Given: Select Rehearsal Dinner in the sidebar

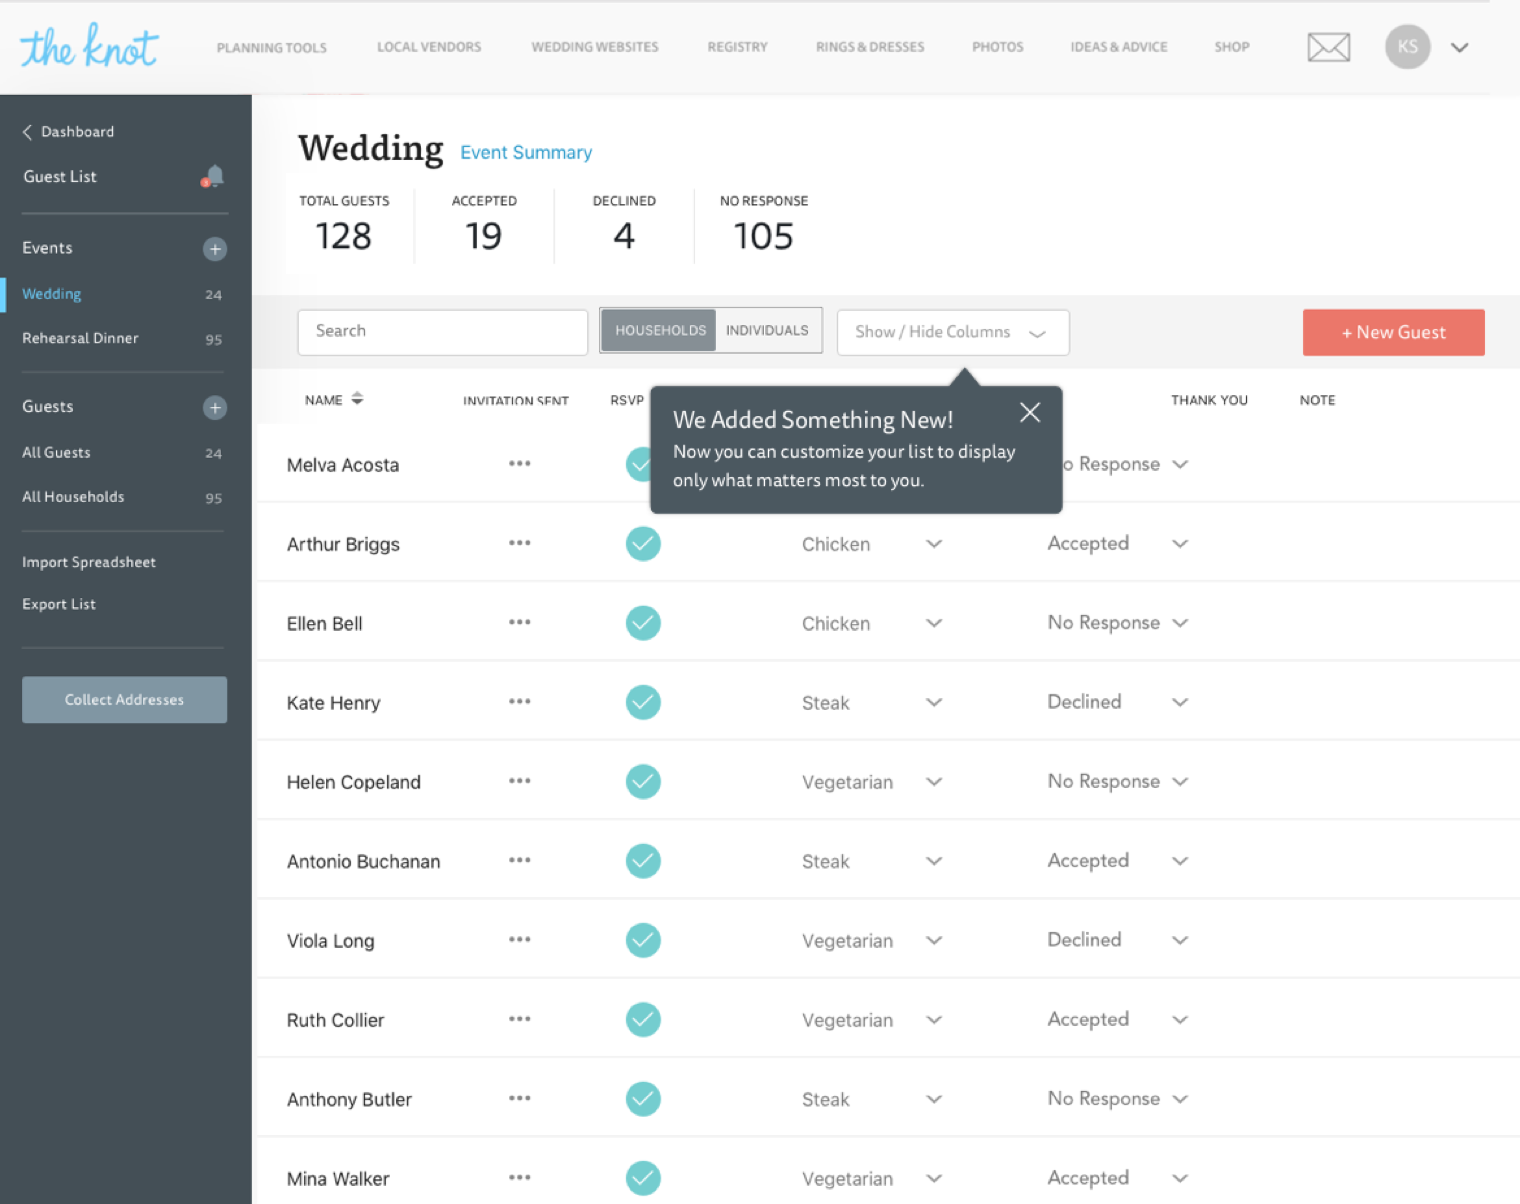Looking at the screenshot, I should [x=80, y=338].
